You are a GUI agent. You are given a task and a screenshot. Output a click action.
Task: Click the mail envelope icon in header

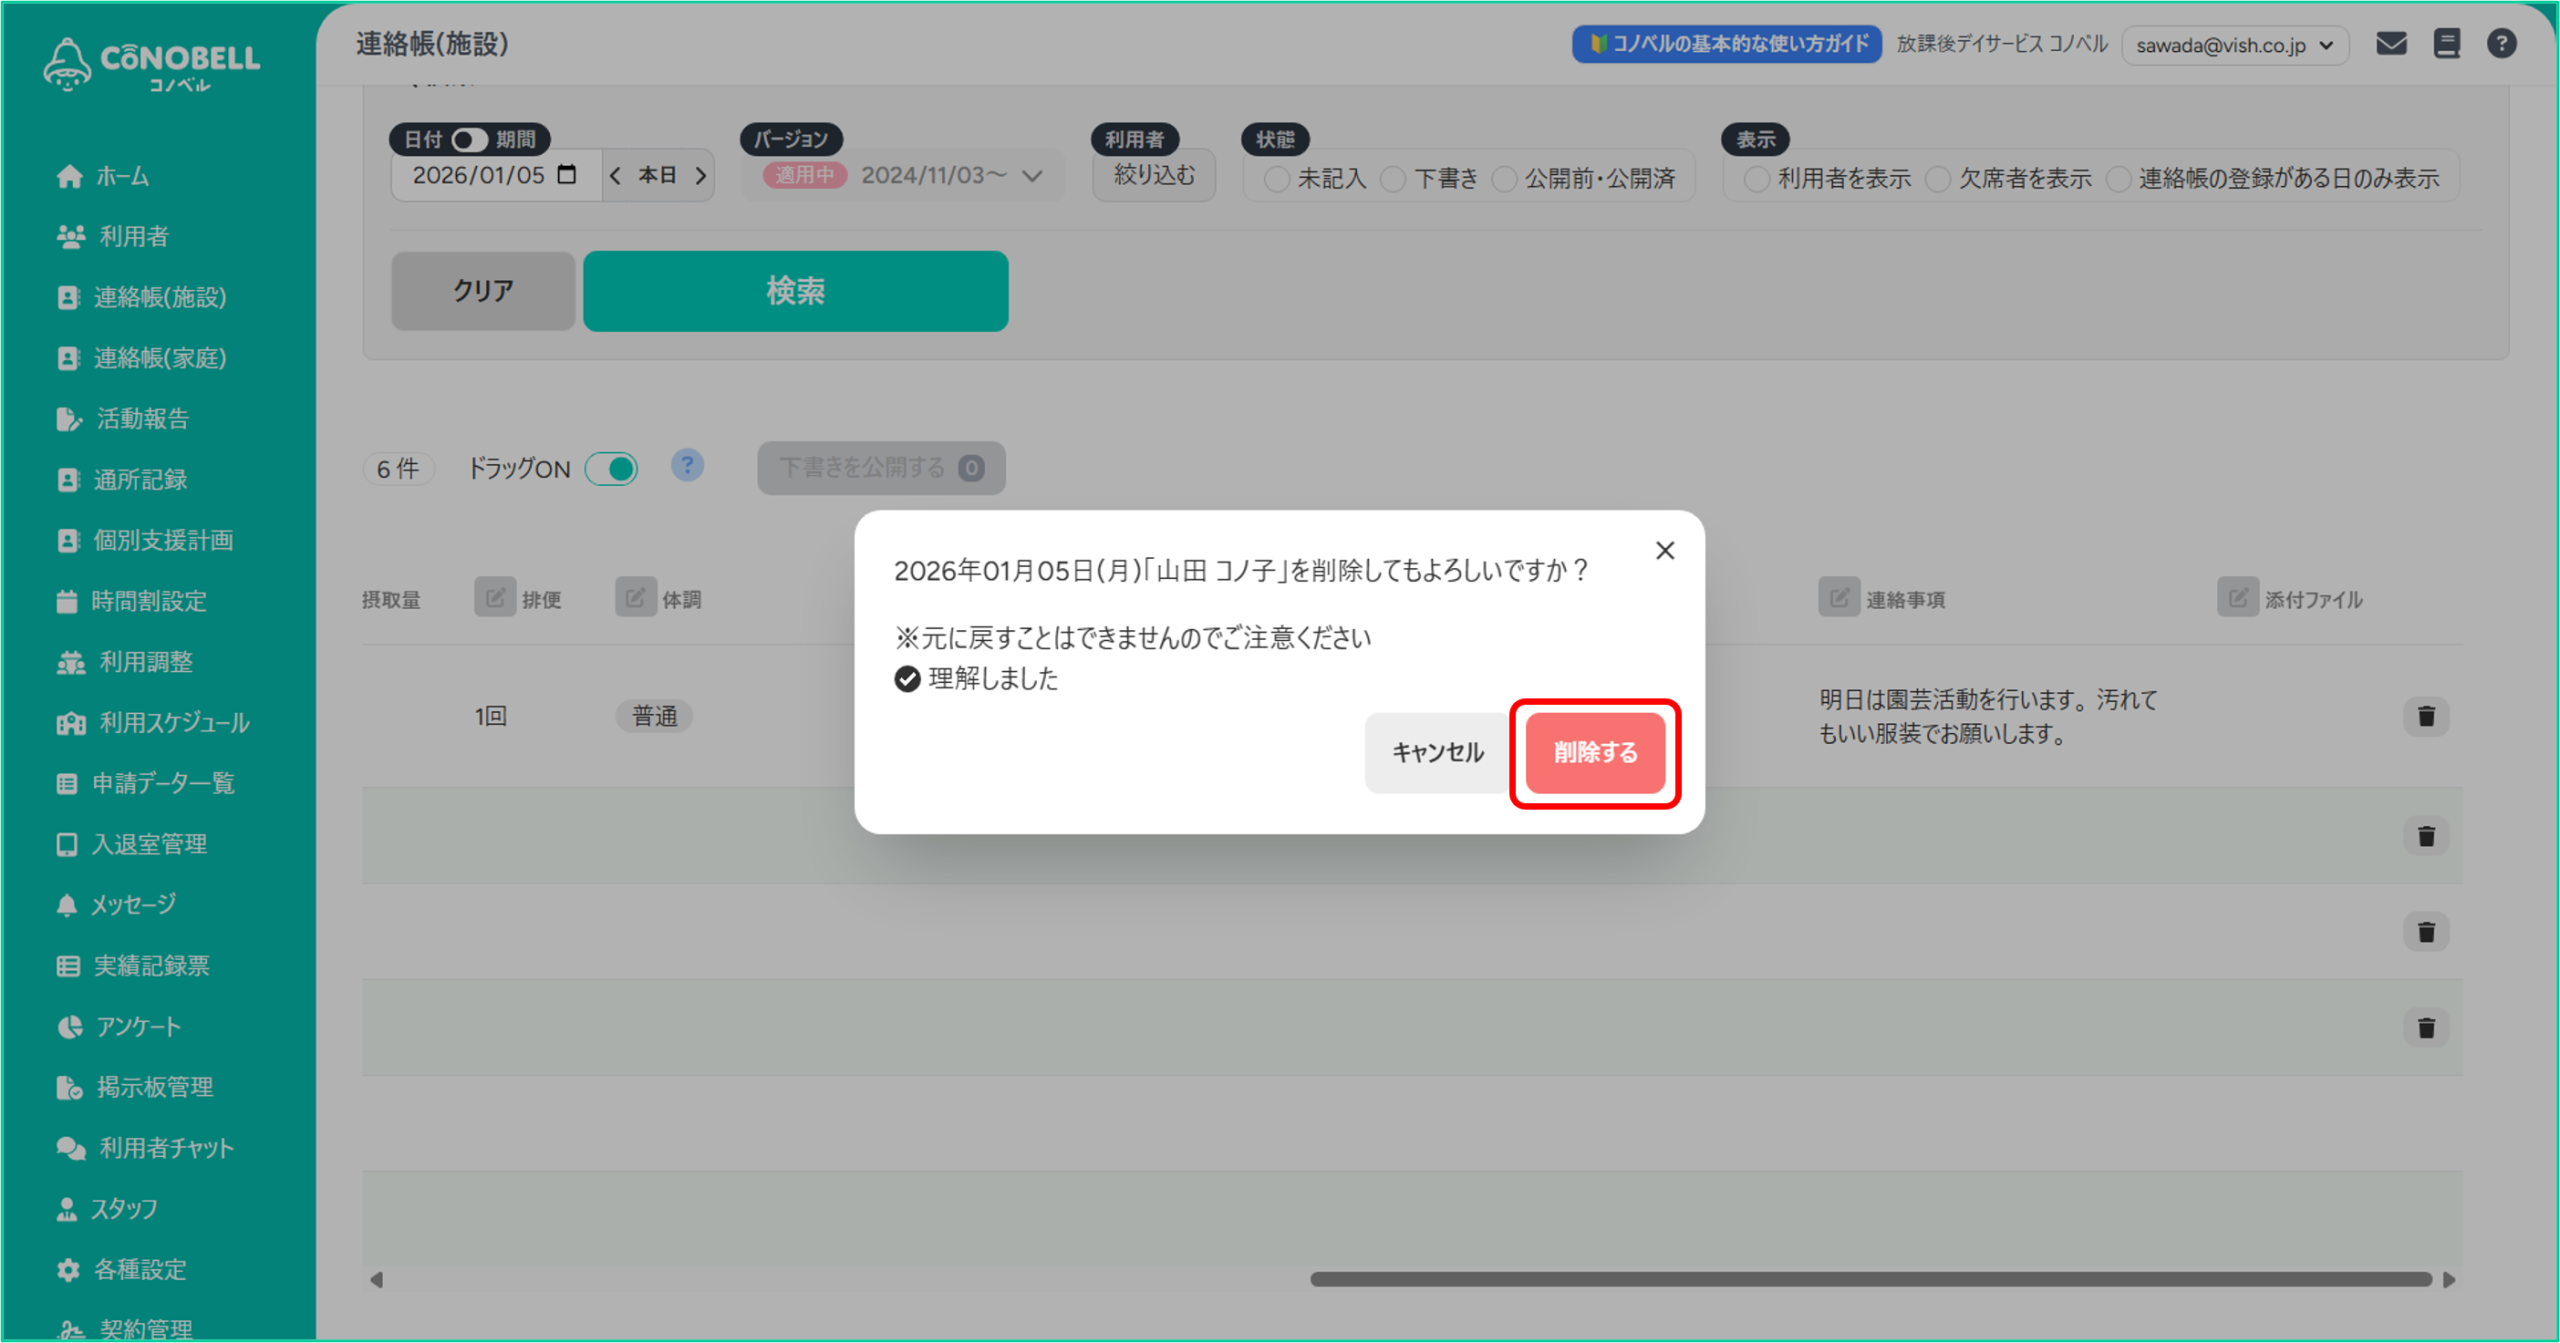click(2391, 44)
